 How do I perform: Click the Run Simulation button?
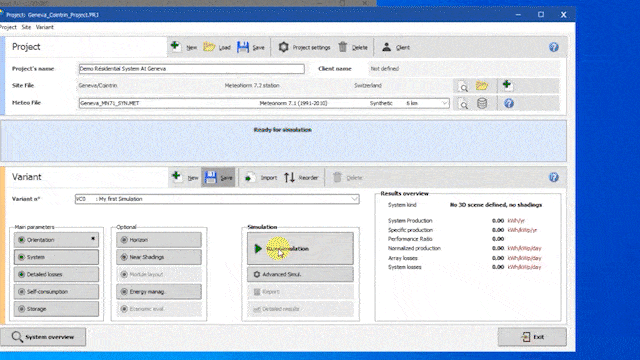pyautogui.click(x=300, y=248)
